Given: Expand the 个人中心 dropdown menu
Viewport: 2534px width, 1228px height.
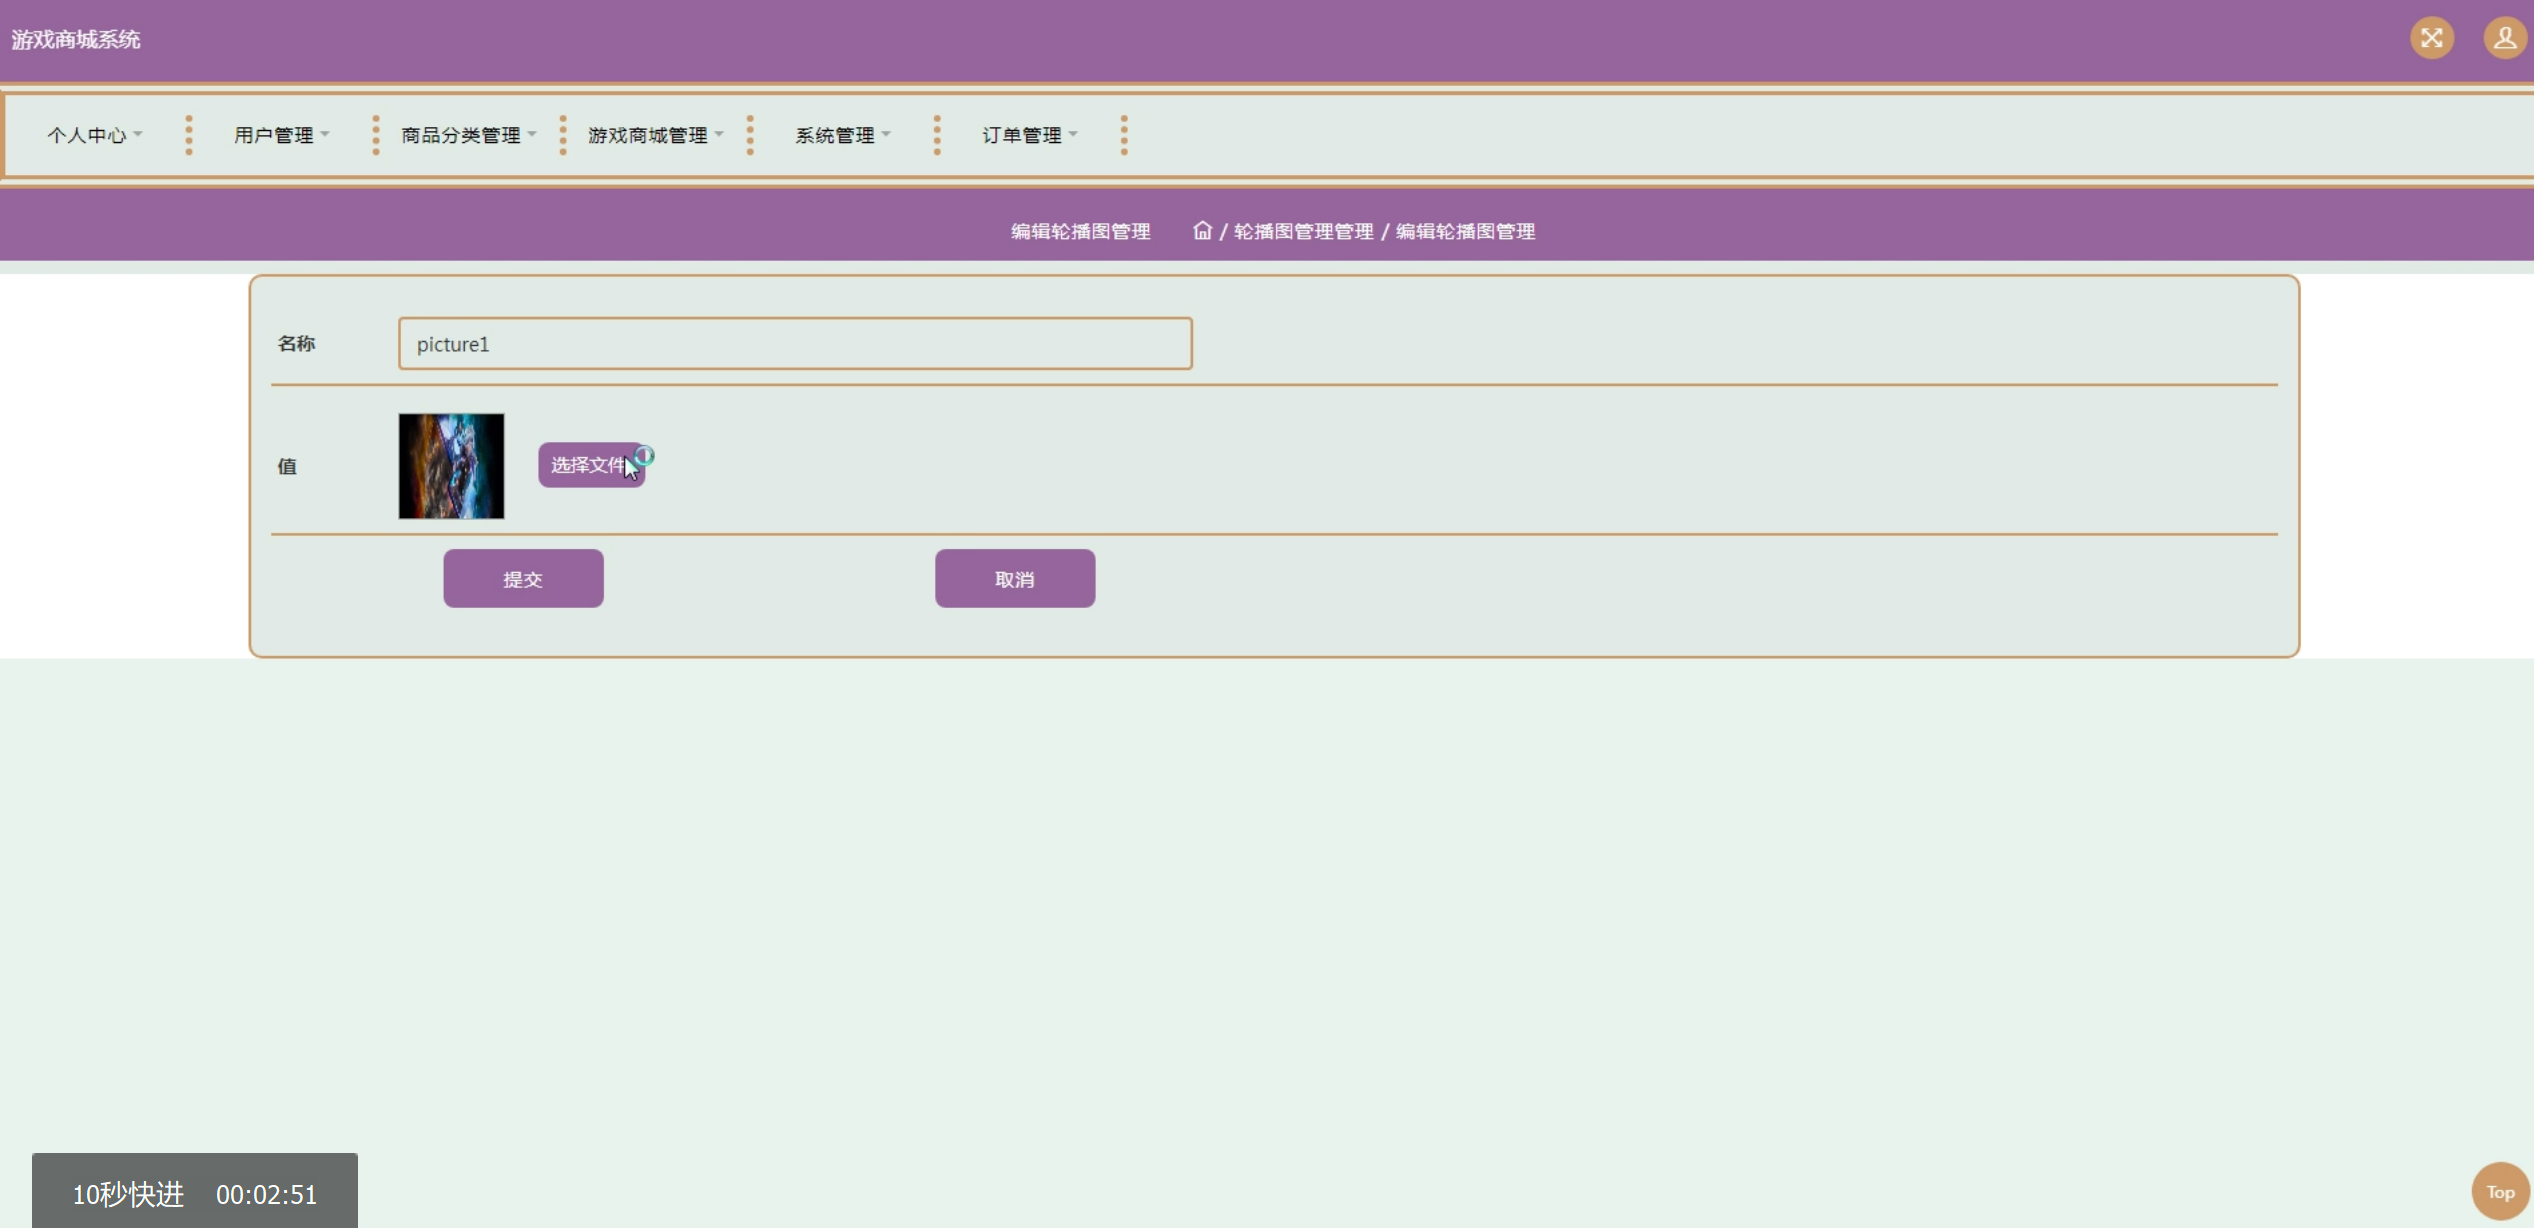Looking at the screenshot, I should (94, 135).
